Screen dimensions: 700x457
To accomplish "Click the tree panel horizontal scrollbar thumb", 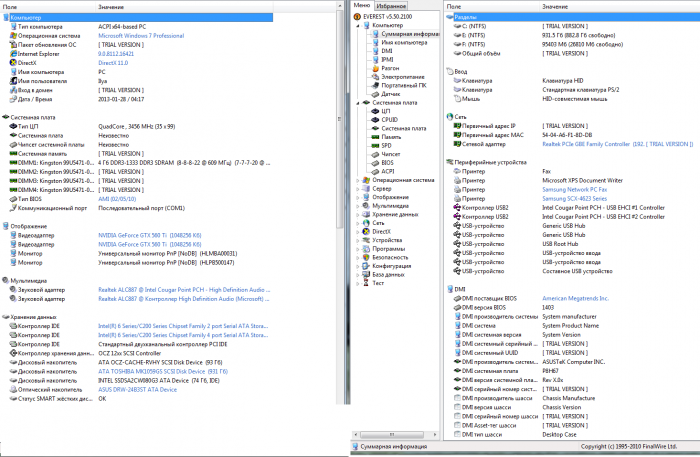I will point(392,434).
